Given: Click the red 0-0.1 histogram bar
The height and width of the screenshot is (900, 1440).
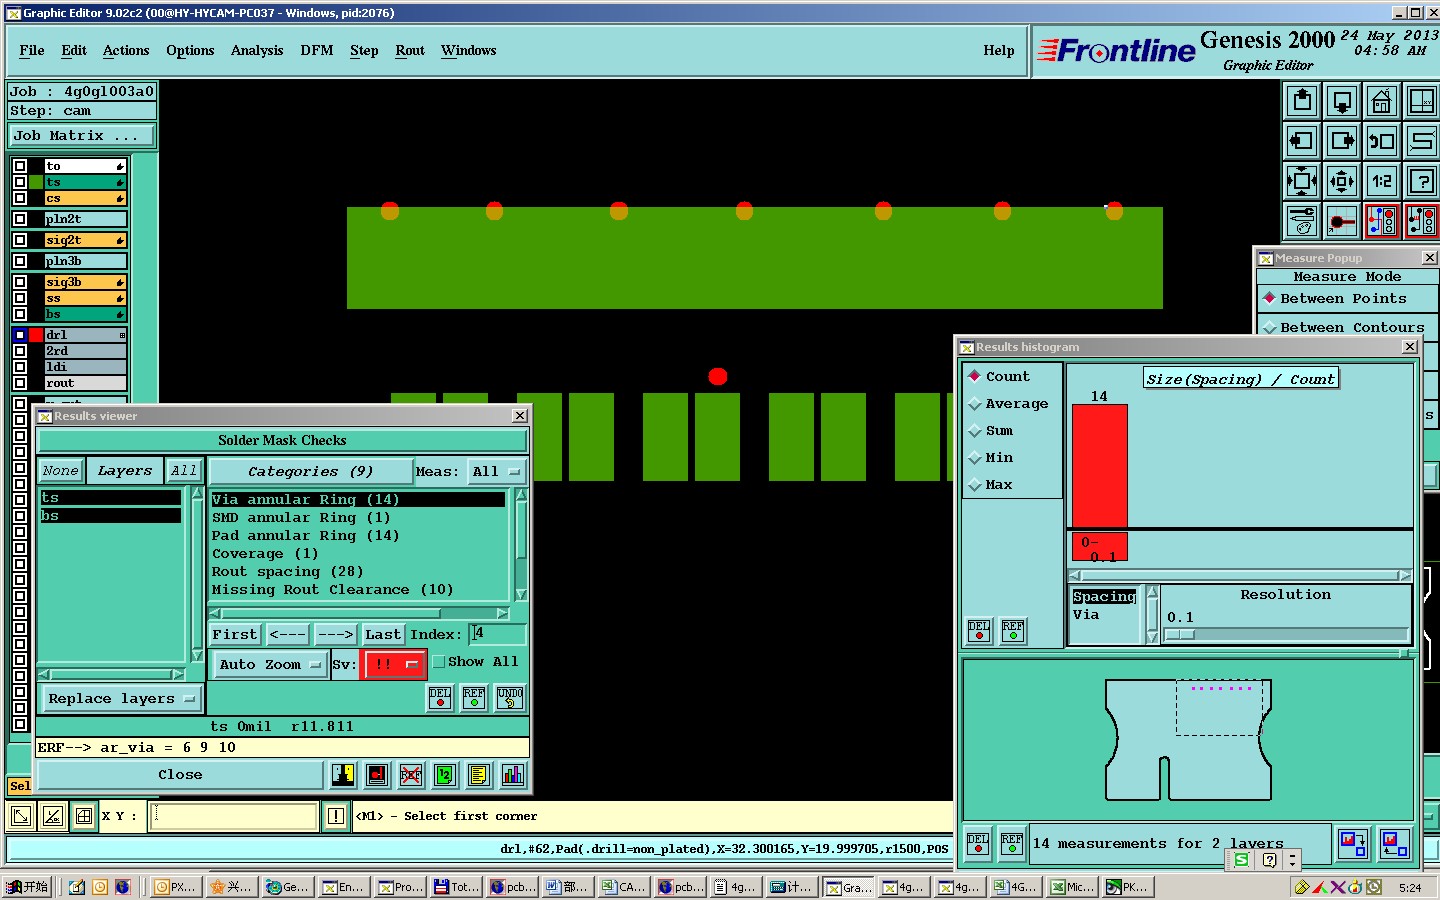Looking at the screenshot, I should pos(1100,466).
